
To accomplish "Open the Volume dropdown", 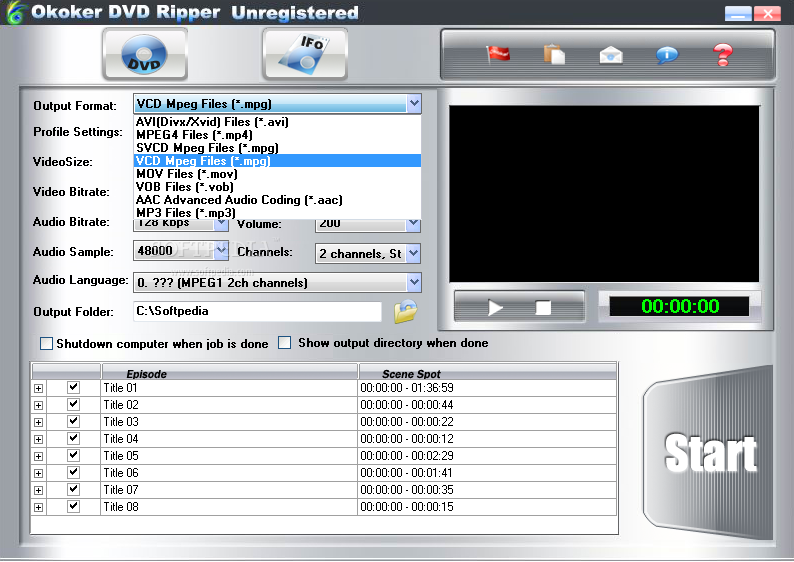I will (x=413, y=224).
